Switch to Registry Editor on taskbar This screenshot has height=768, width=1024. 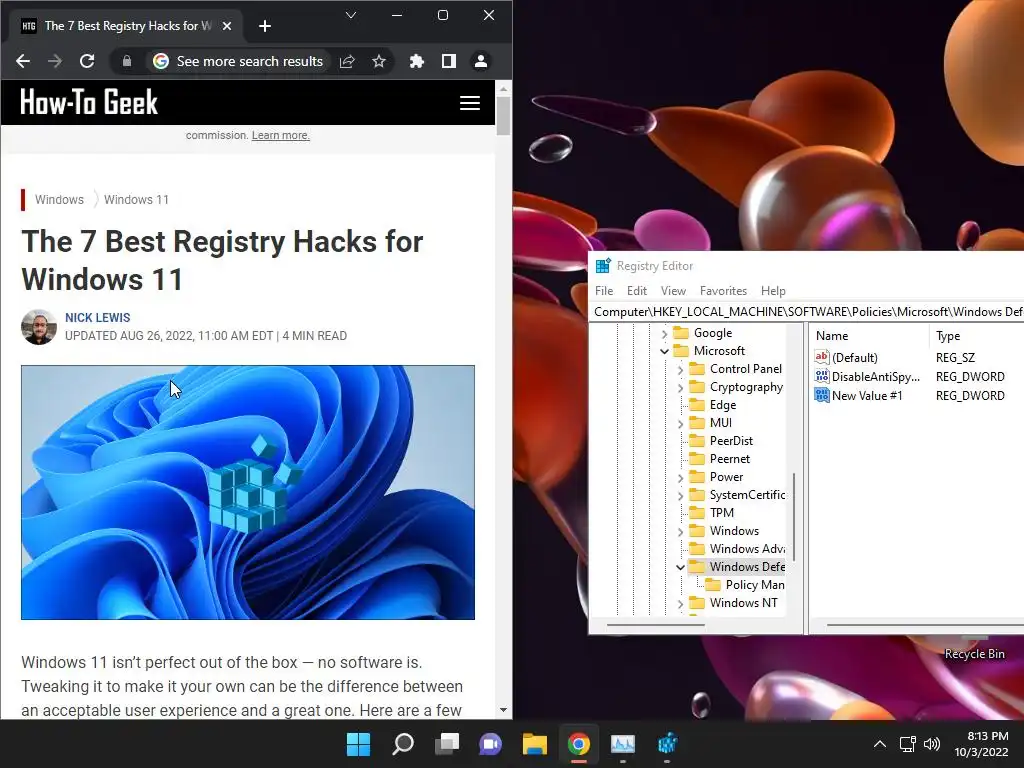click(667, 744)
